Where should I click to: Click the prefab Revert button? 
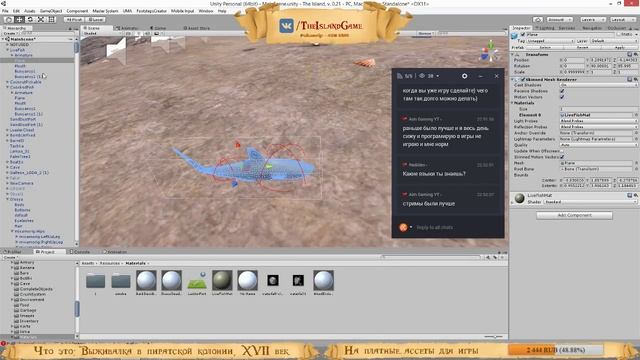tap(582, 47)
